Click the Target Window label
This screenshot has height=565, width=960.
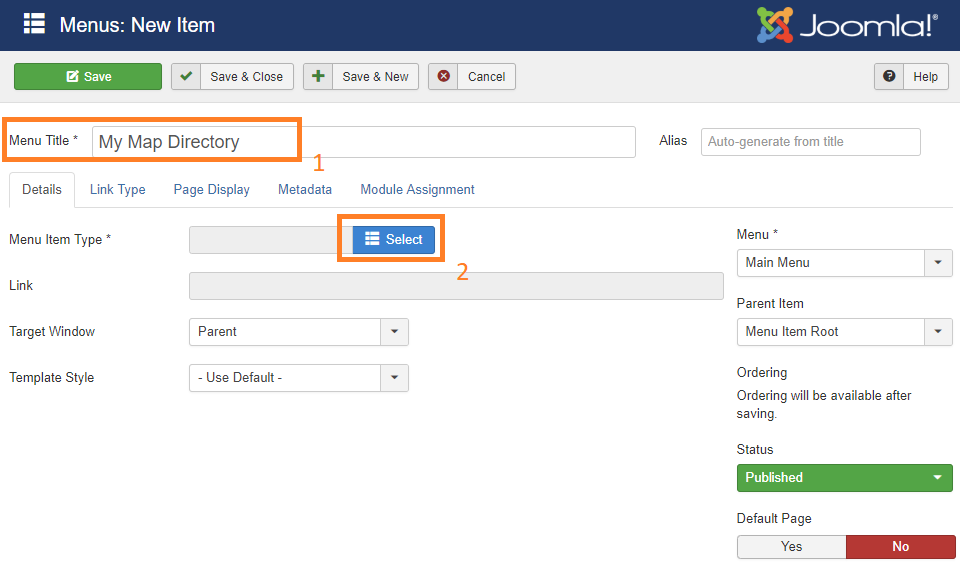pyautogui.click(x=52, y=332)
